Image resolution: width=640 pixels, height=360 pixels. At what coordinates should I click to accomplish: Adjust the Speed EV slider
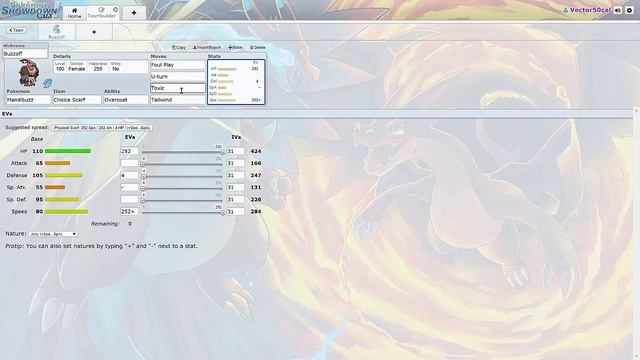pos(182,213)
